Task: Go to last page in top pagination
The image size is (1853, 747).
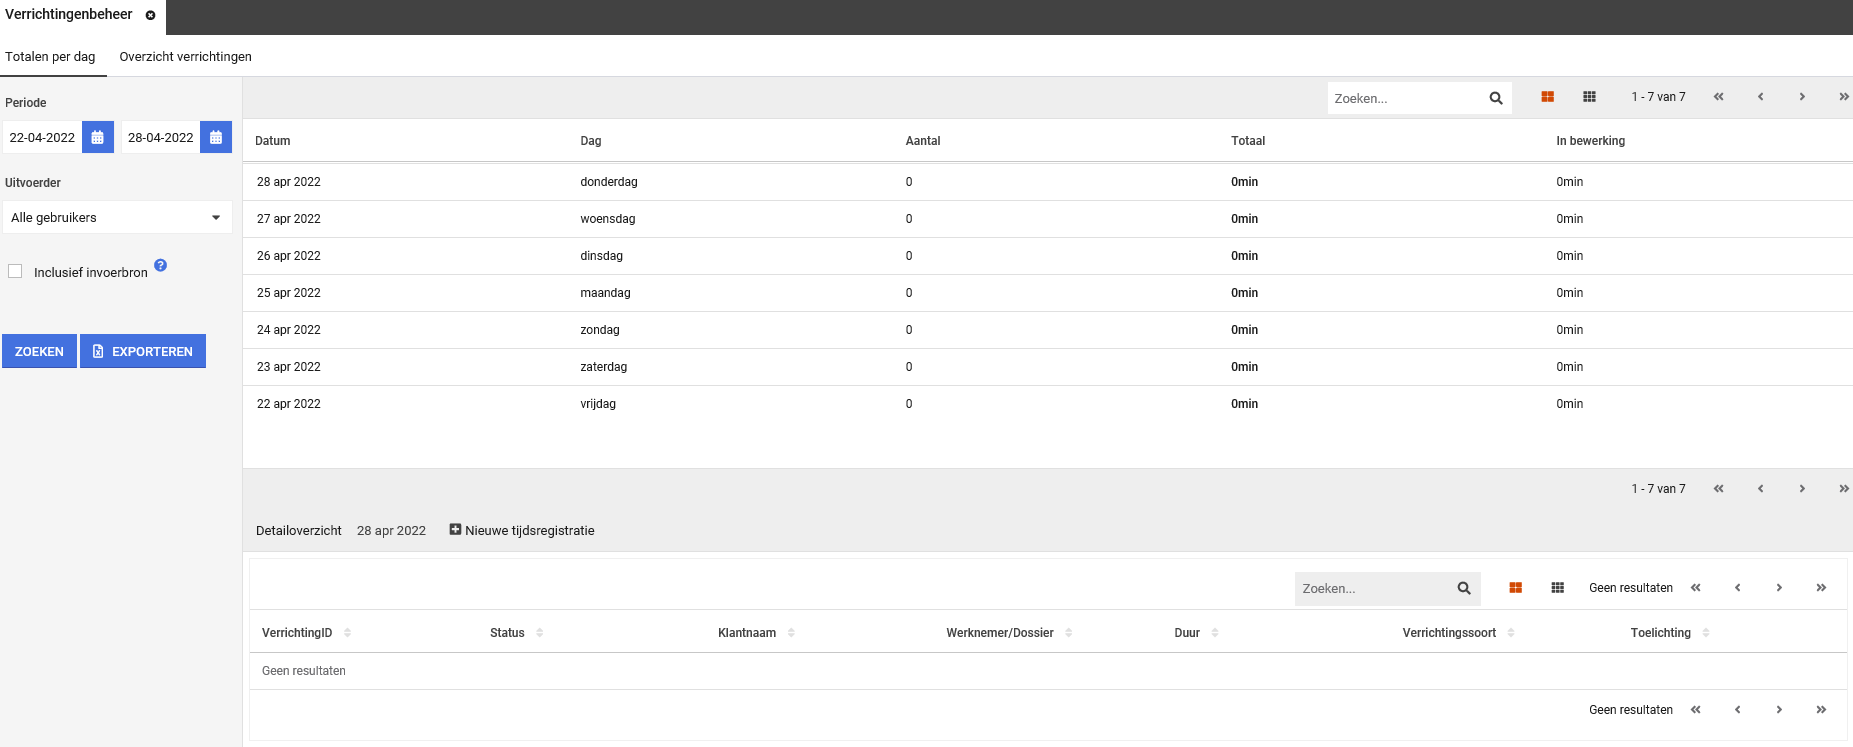Action: click(1843, 97)
